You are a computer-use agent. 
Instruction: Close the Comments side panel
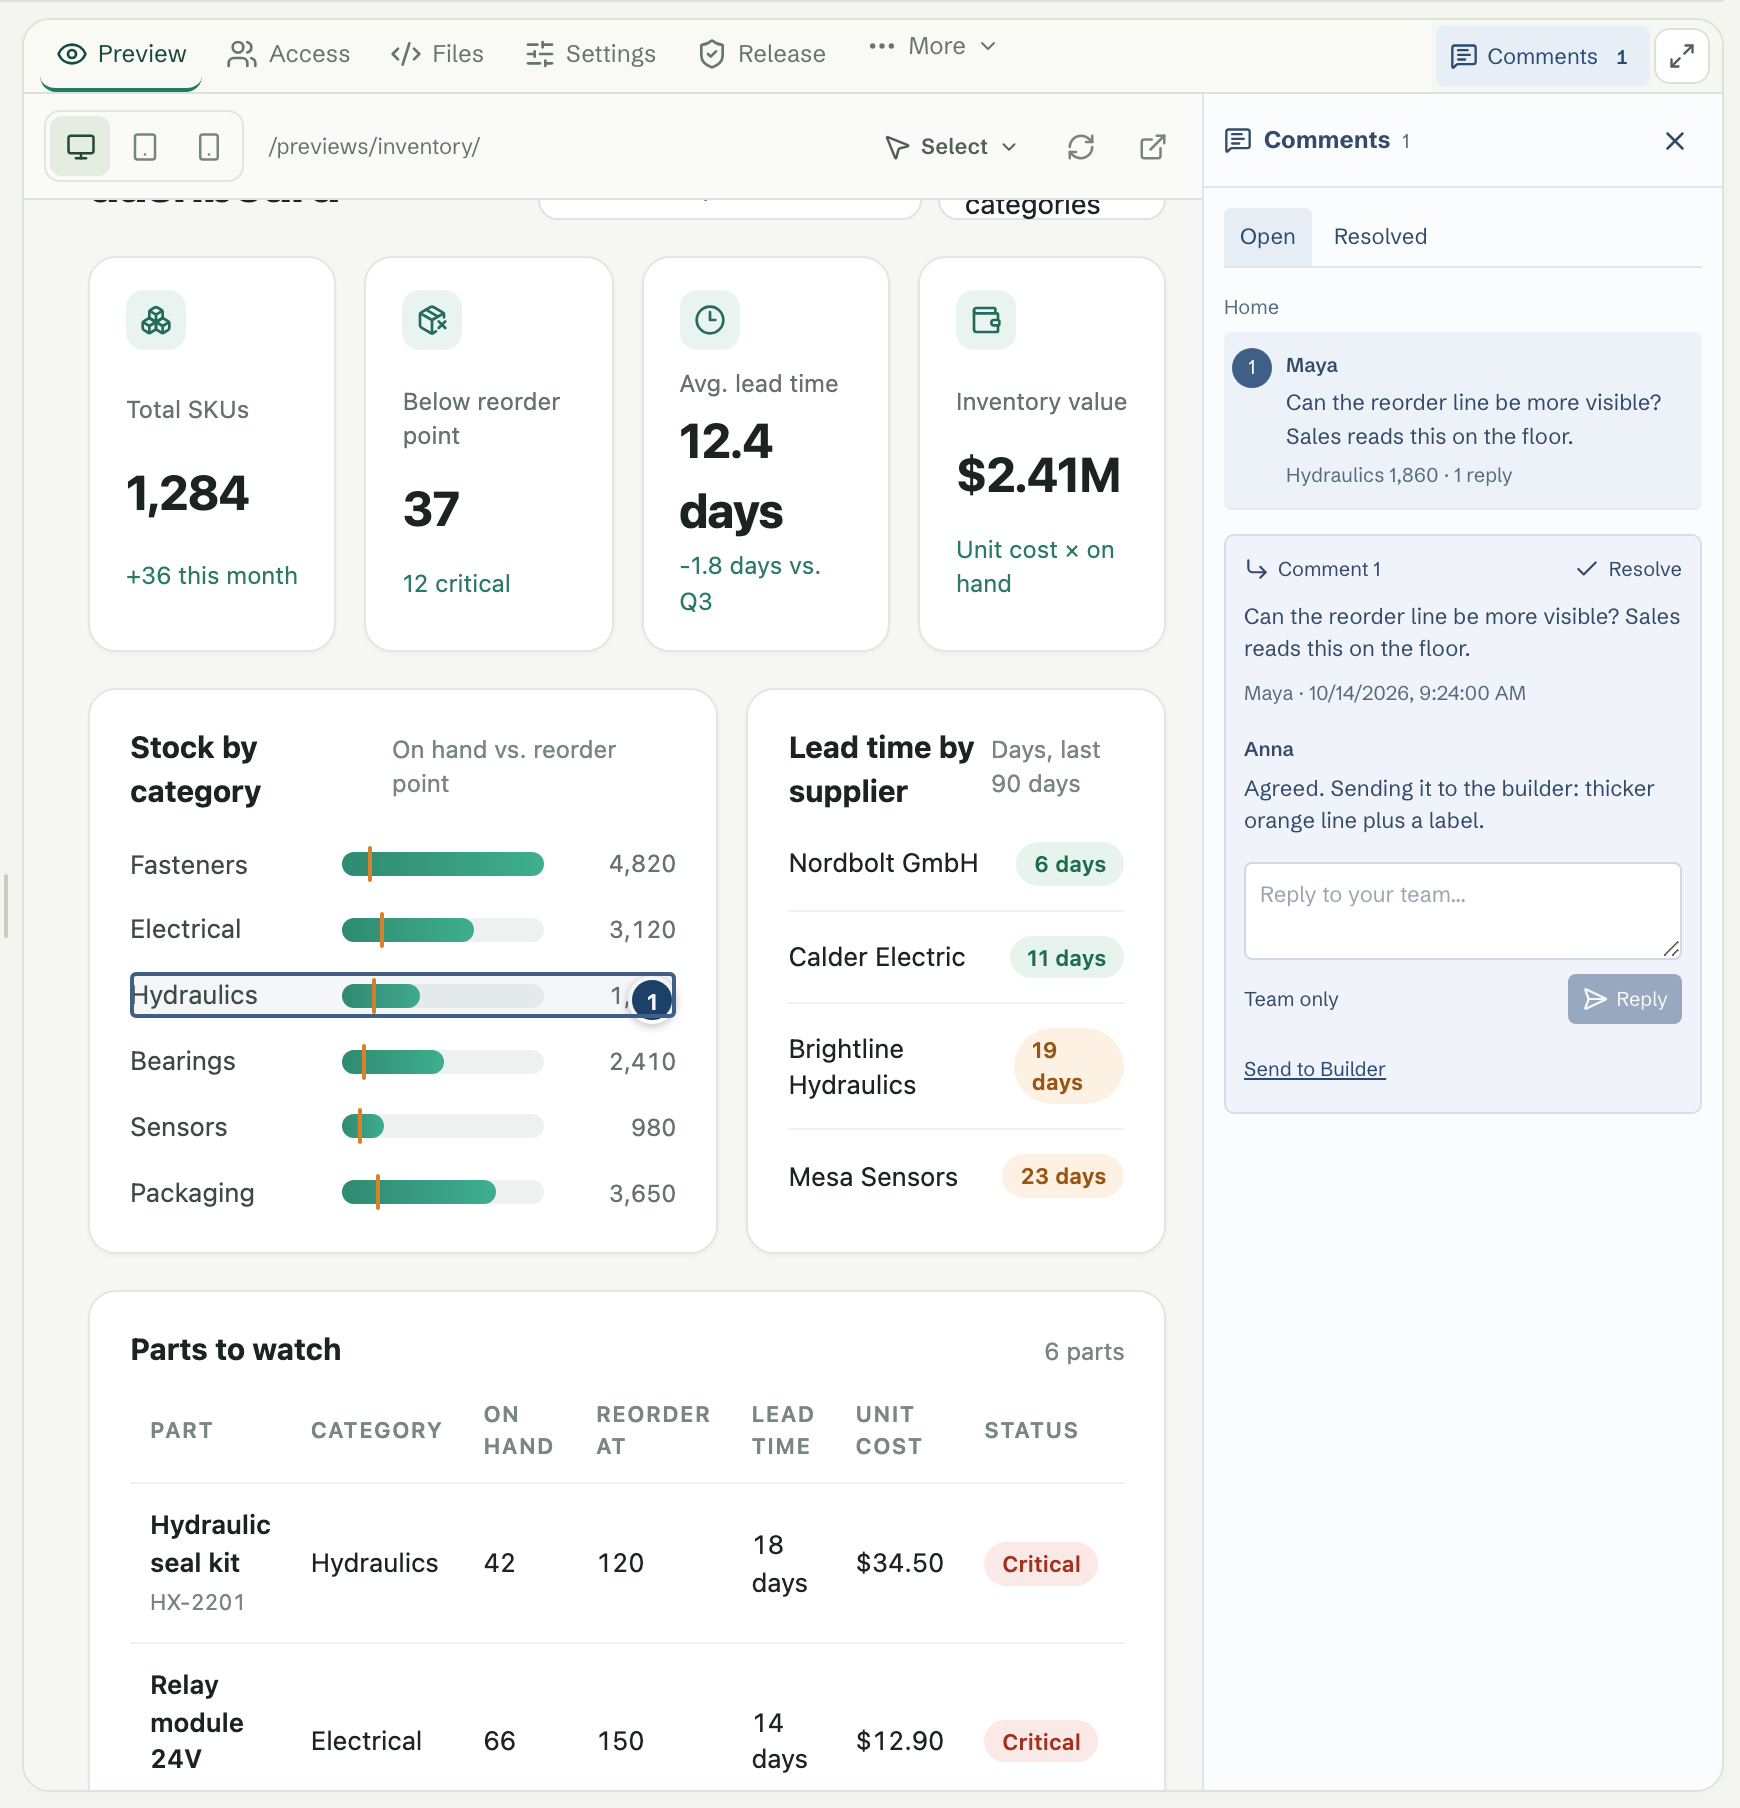(x=1675, y=141)
